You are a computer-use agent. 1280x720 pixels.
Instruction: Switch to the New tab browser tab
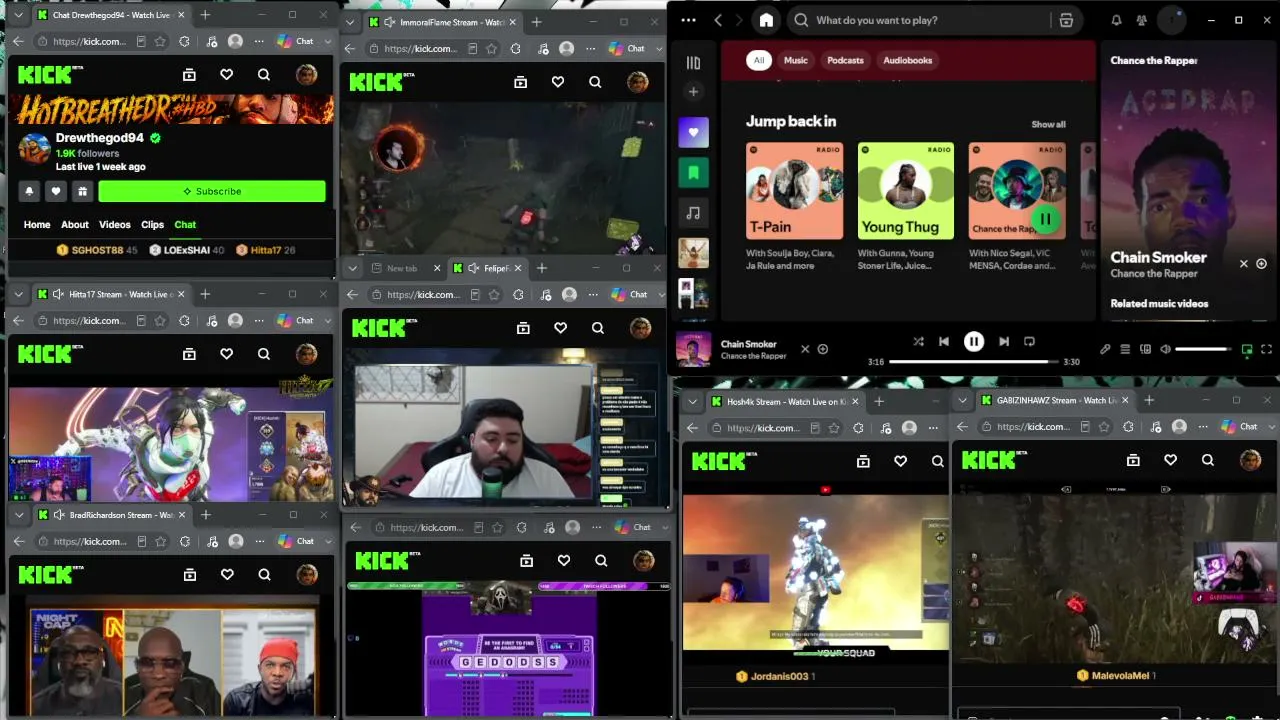tap(401, 268)
